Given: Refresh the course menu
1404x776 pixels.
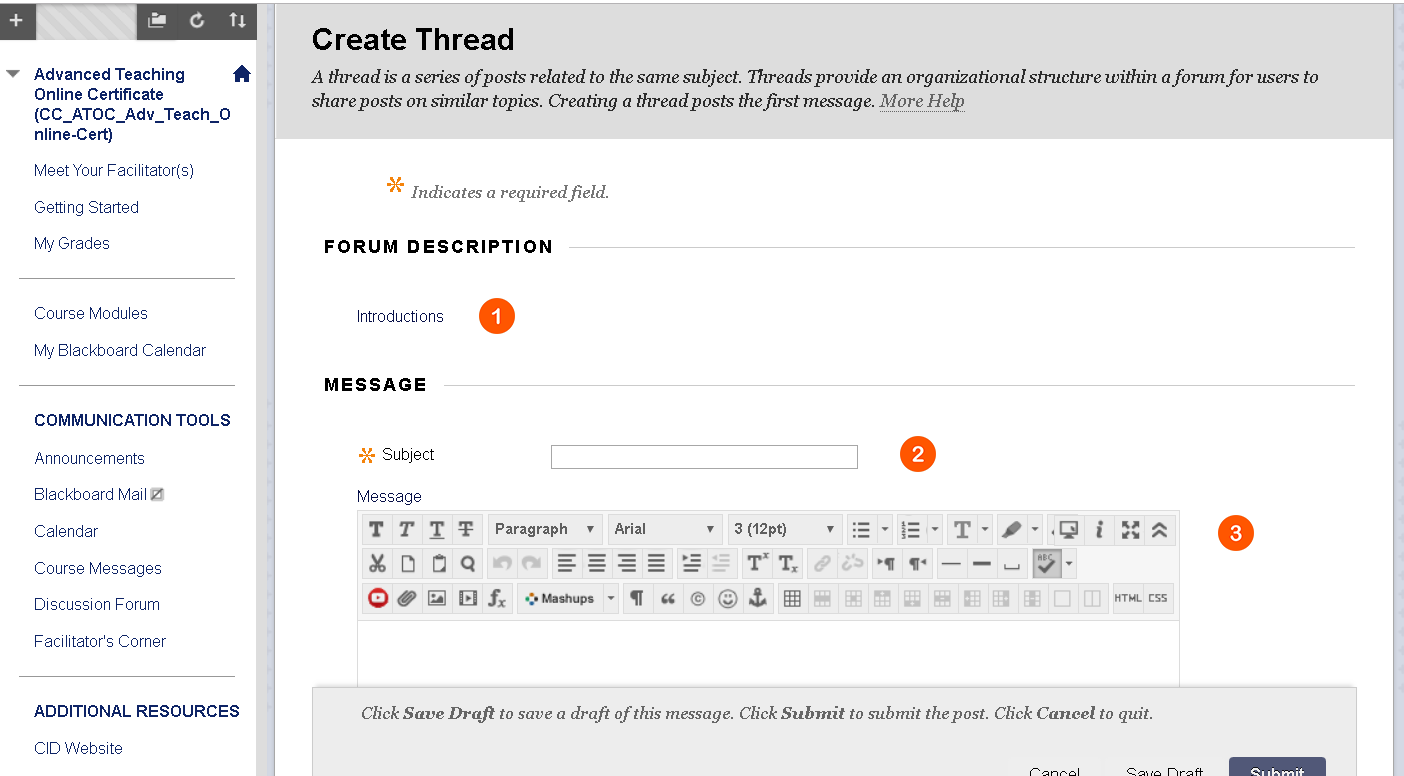Looking at the screenshot, I should pyautogui.click(x=197, y=20).
